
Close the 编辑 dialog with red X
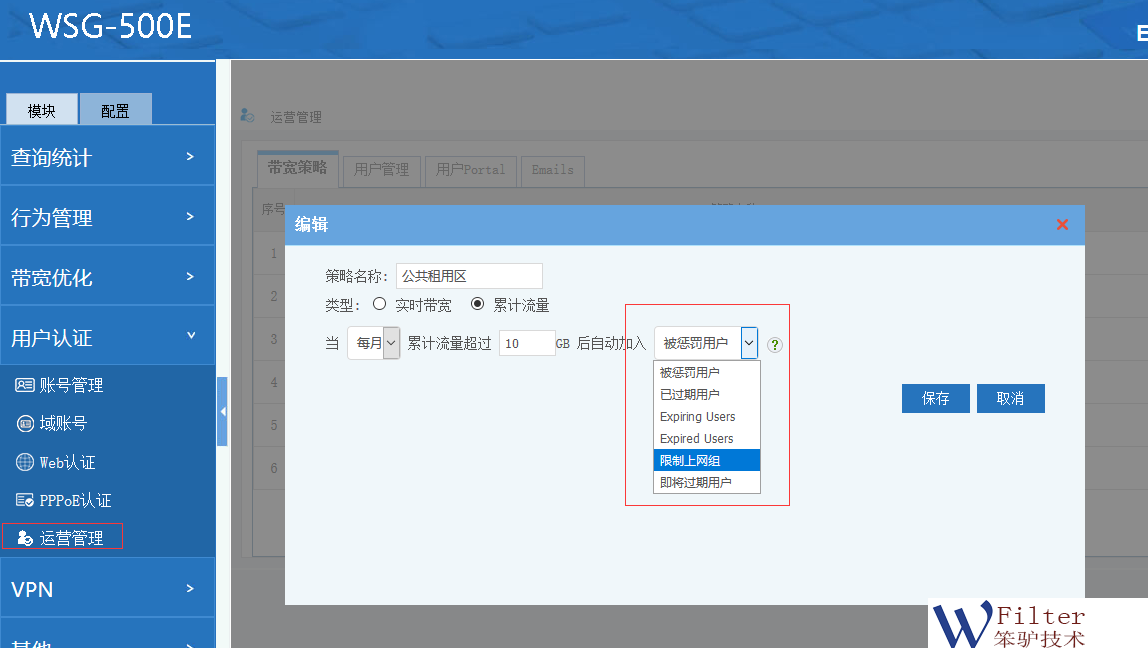(x=1062, y=225)
